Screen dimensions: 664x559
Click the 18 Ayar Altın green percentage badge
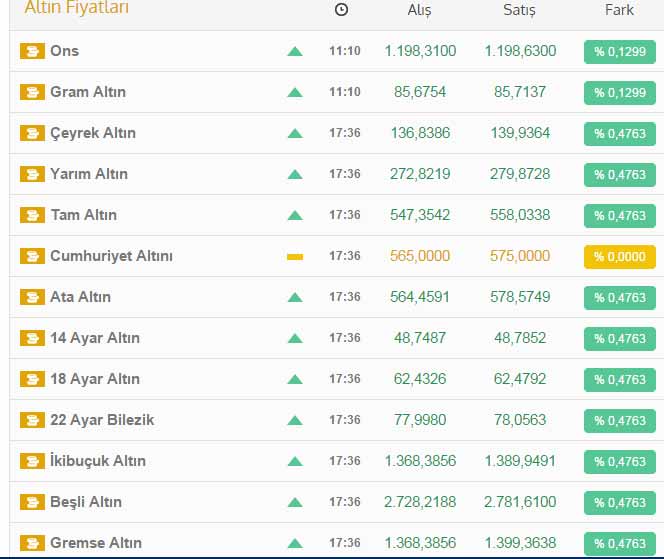tap(619, 380)
